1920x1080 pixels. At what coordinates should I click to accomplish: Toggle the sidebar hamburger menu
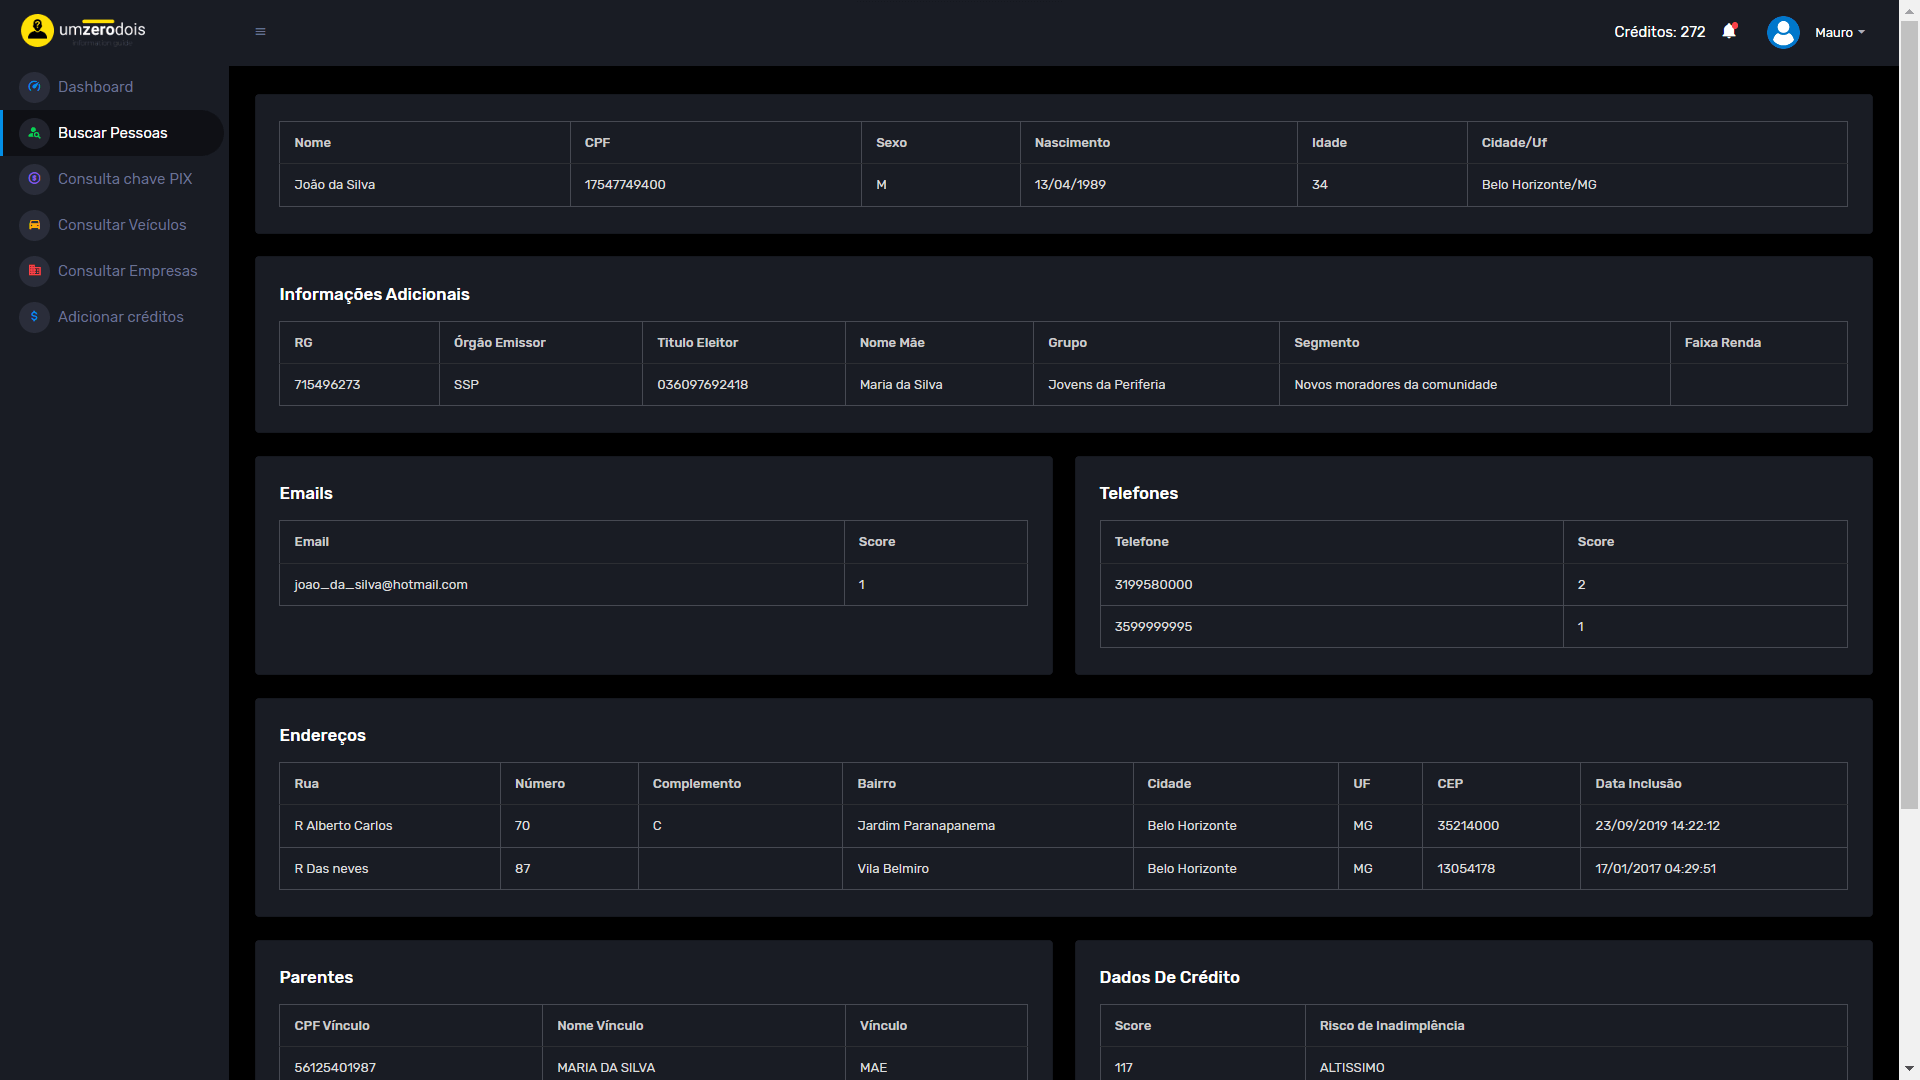tap(260, 32)
